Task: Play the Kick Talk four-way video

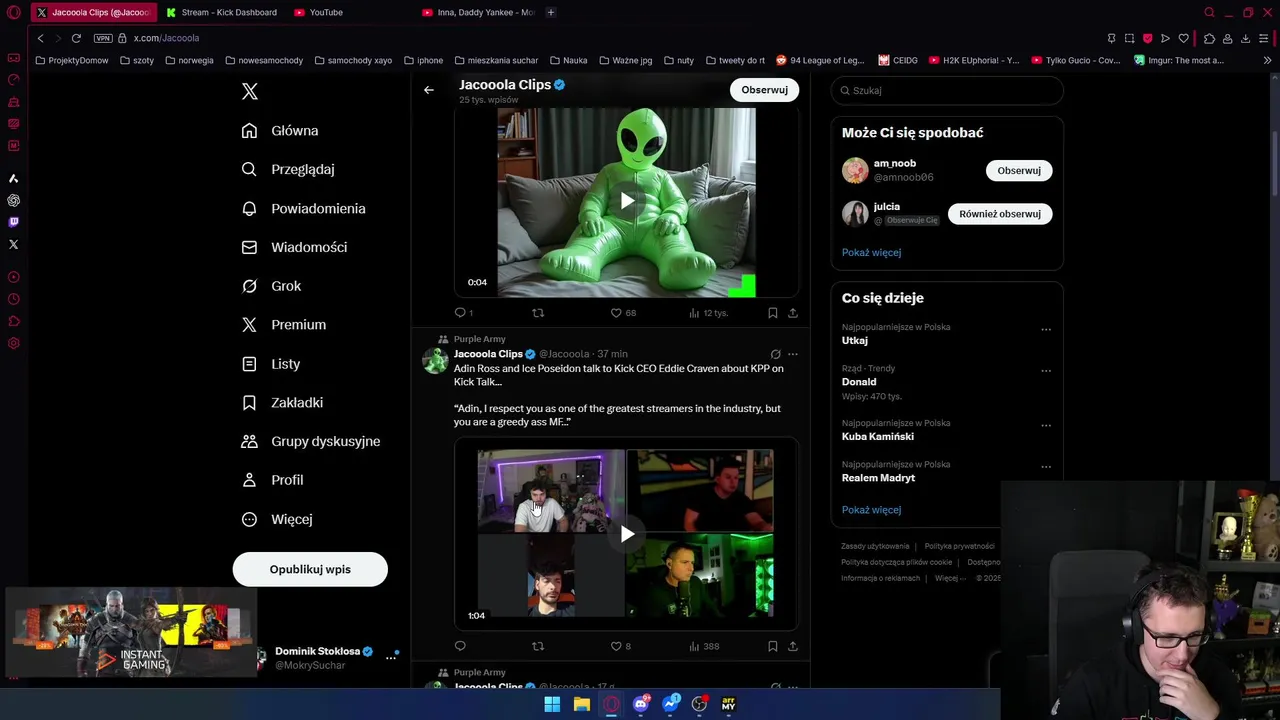Action: pyautogui.click(x=627, y=534)
